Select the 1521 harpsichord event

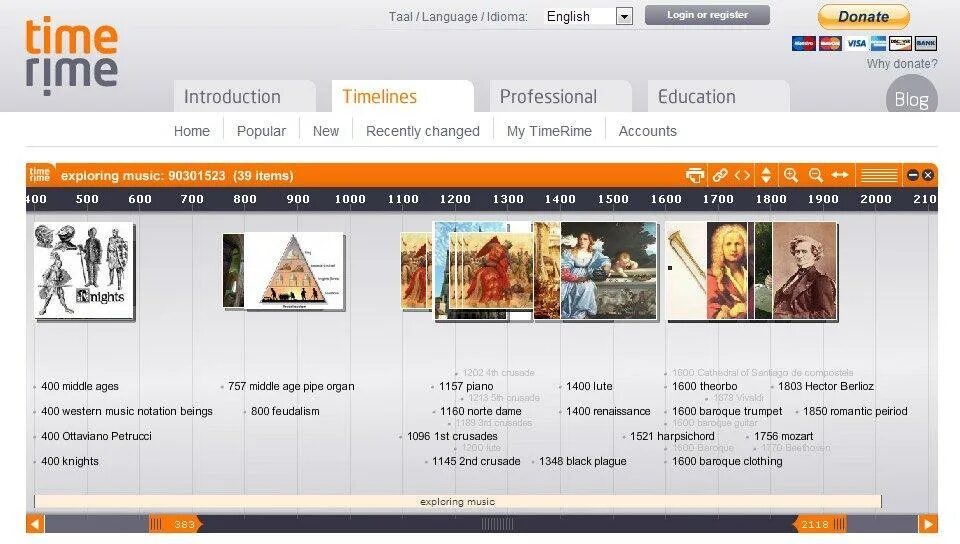[672, 436]
